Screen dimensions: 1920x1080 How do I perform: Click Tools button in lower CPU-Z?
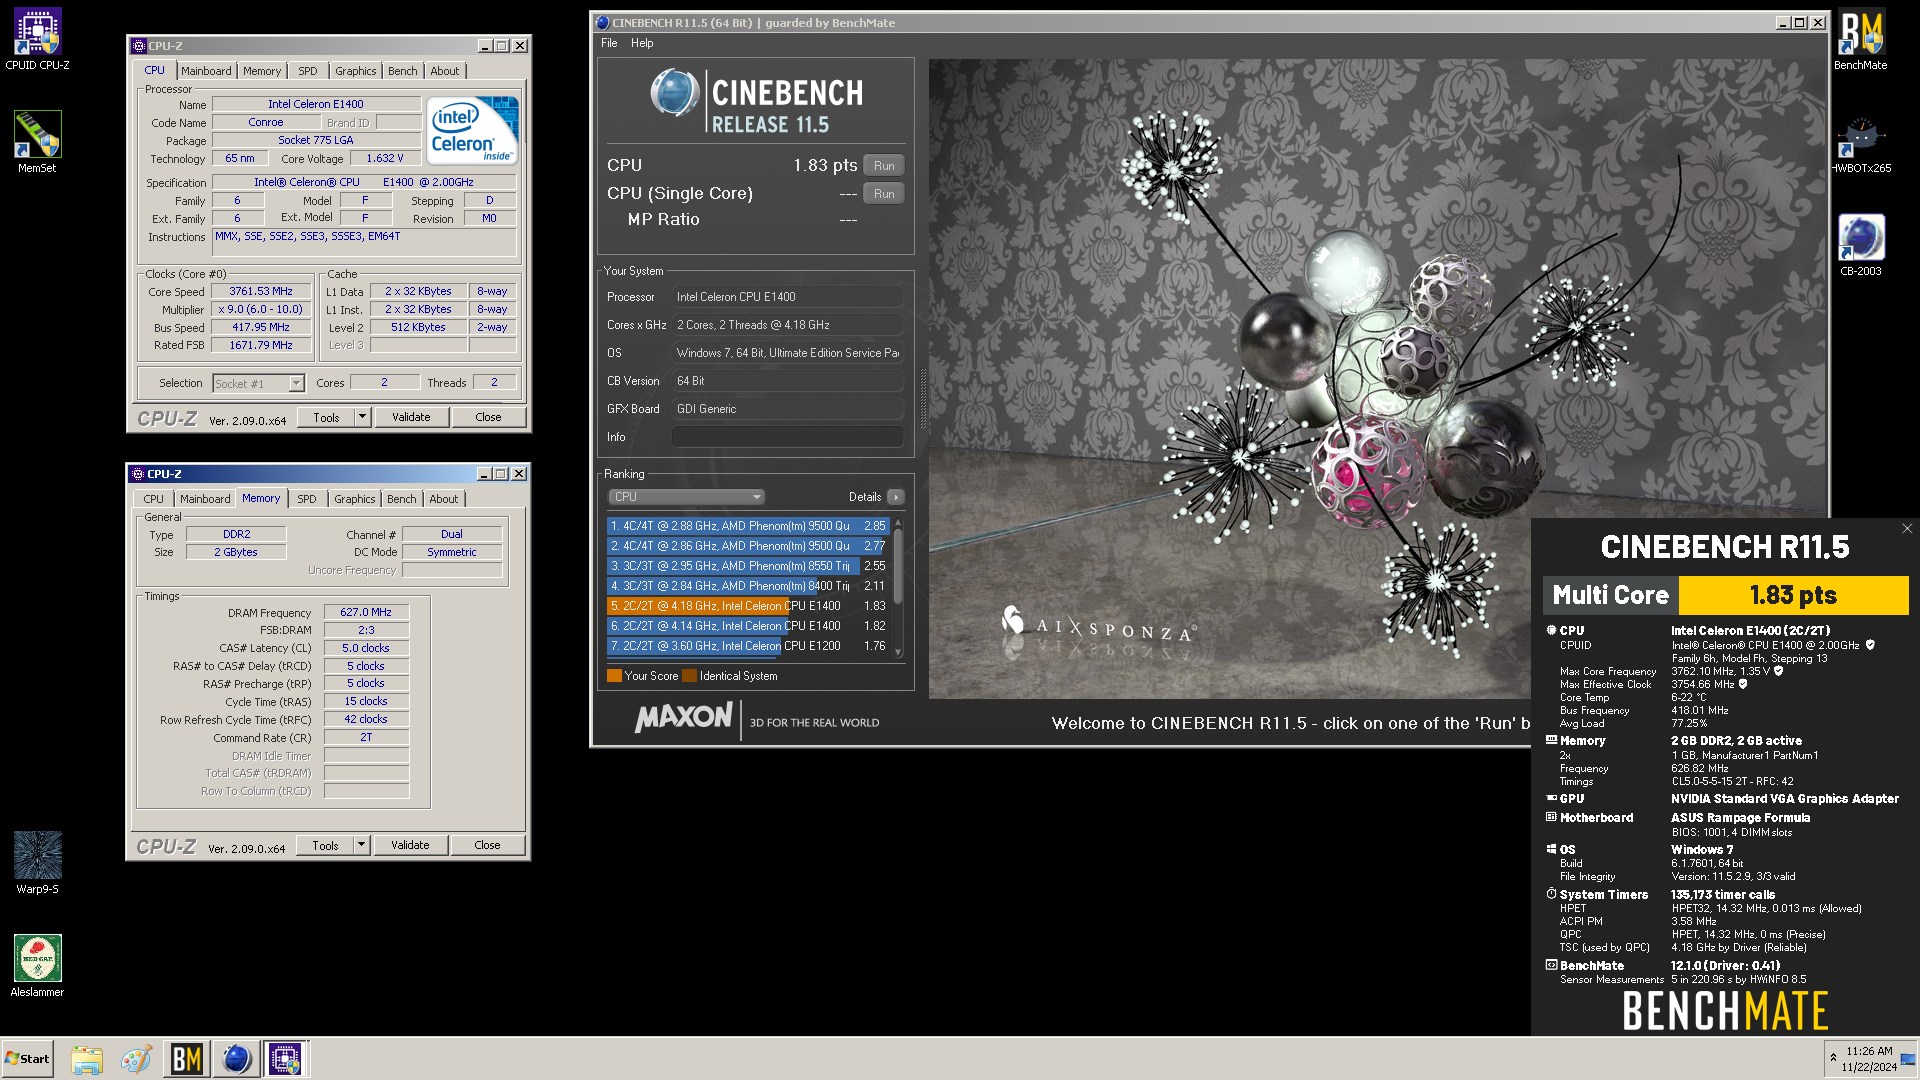(x=325, y=845)
